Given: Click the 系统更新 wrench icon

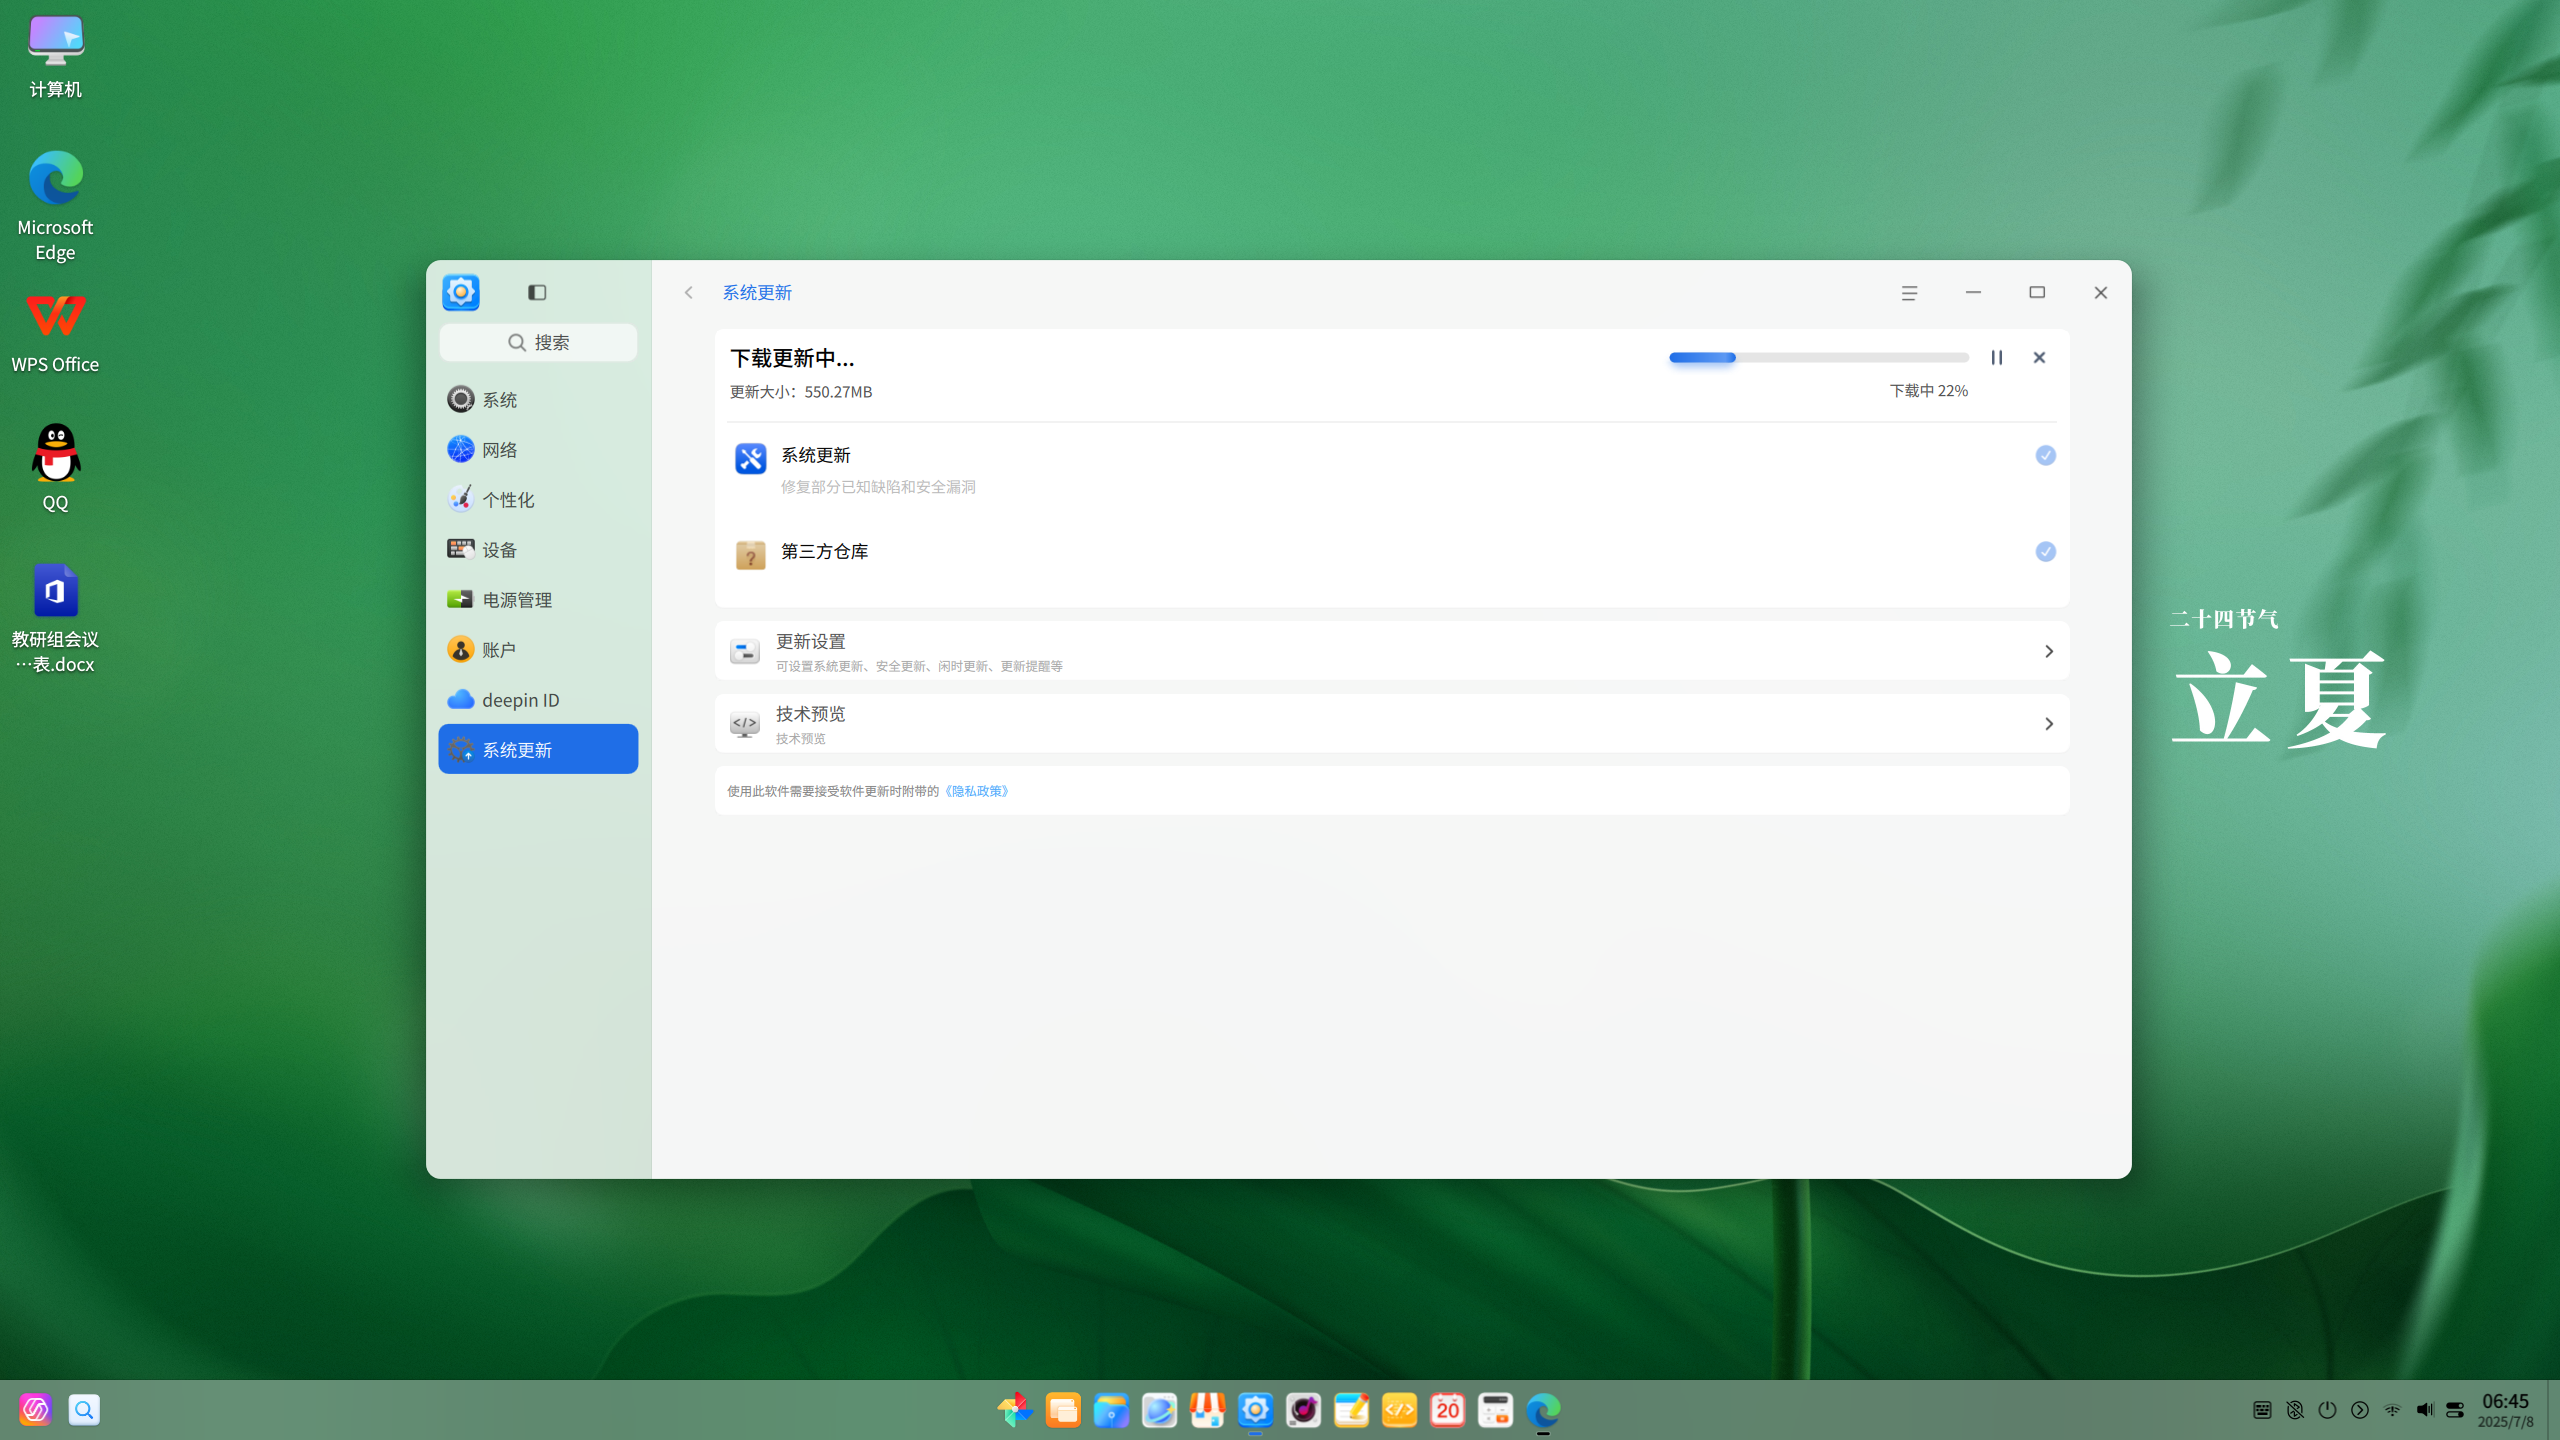Looking at the screenshot, I should [x=750, y=459].
